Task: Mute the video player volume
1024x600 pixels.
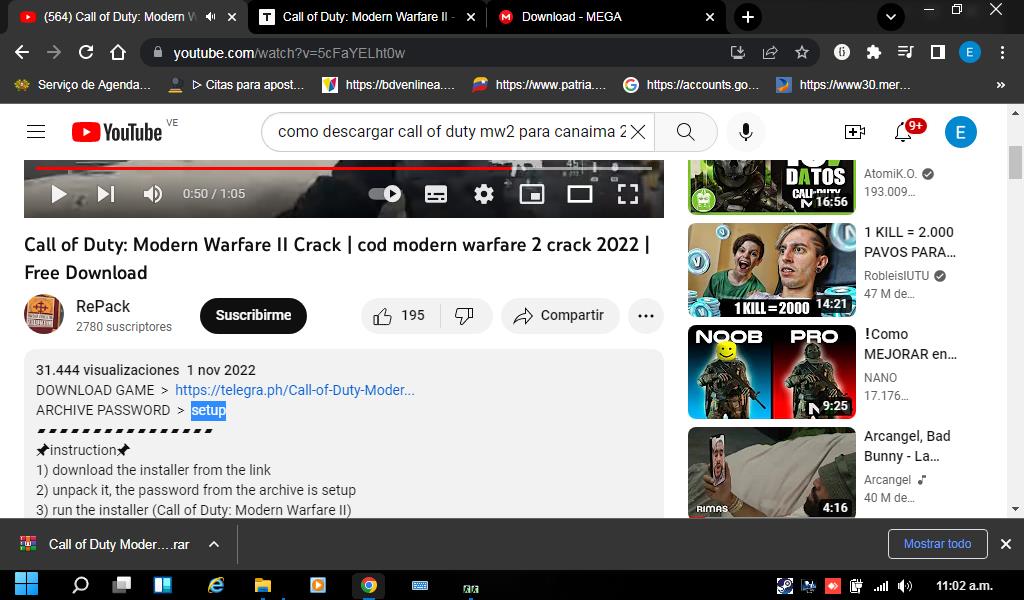Action: coord(153,194)
